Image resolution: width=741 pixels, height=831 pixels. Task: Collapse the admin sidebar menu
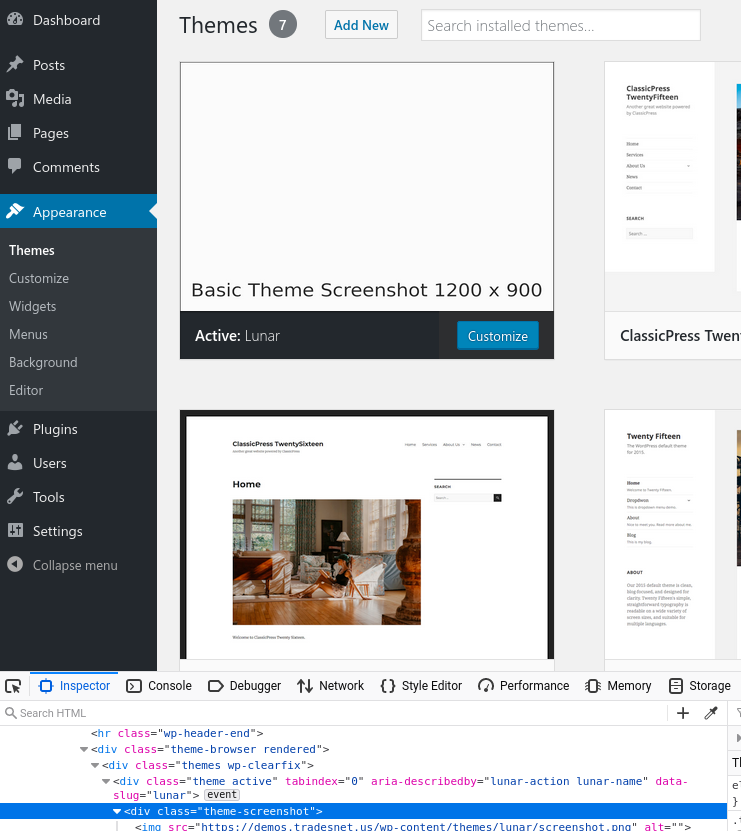pyautogui.click(x=74, y=565)
